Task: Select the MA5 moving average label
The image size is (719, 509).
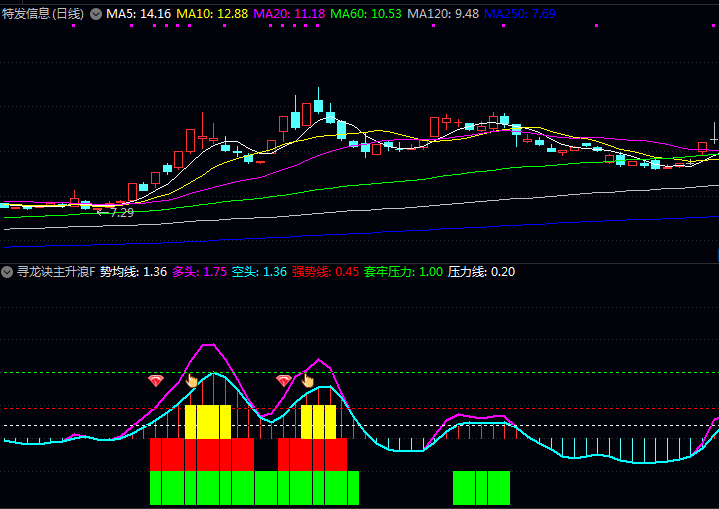Action: tap(138, 14)
